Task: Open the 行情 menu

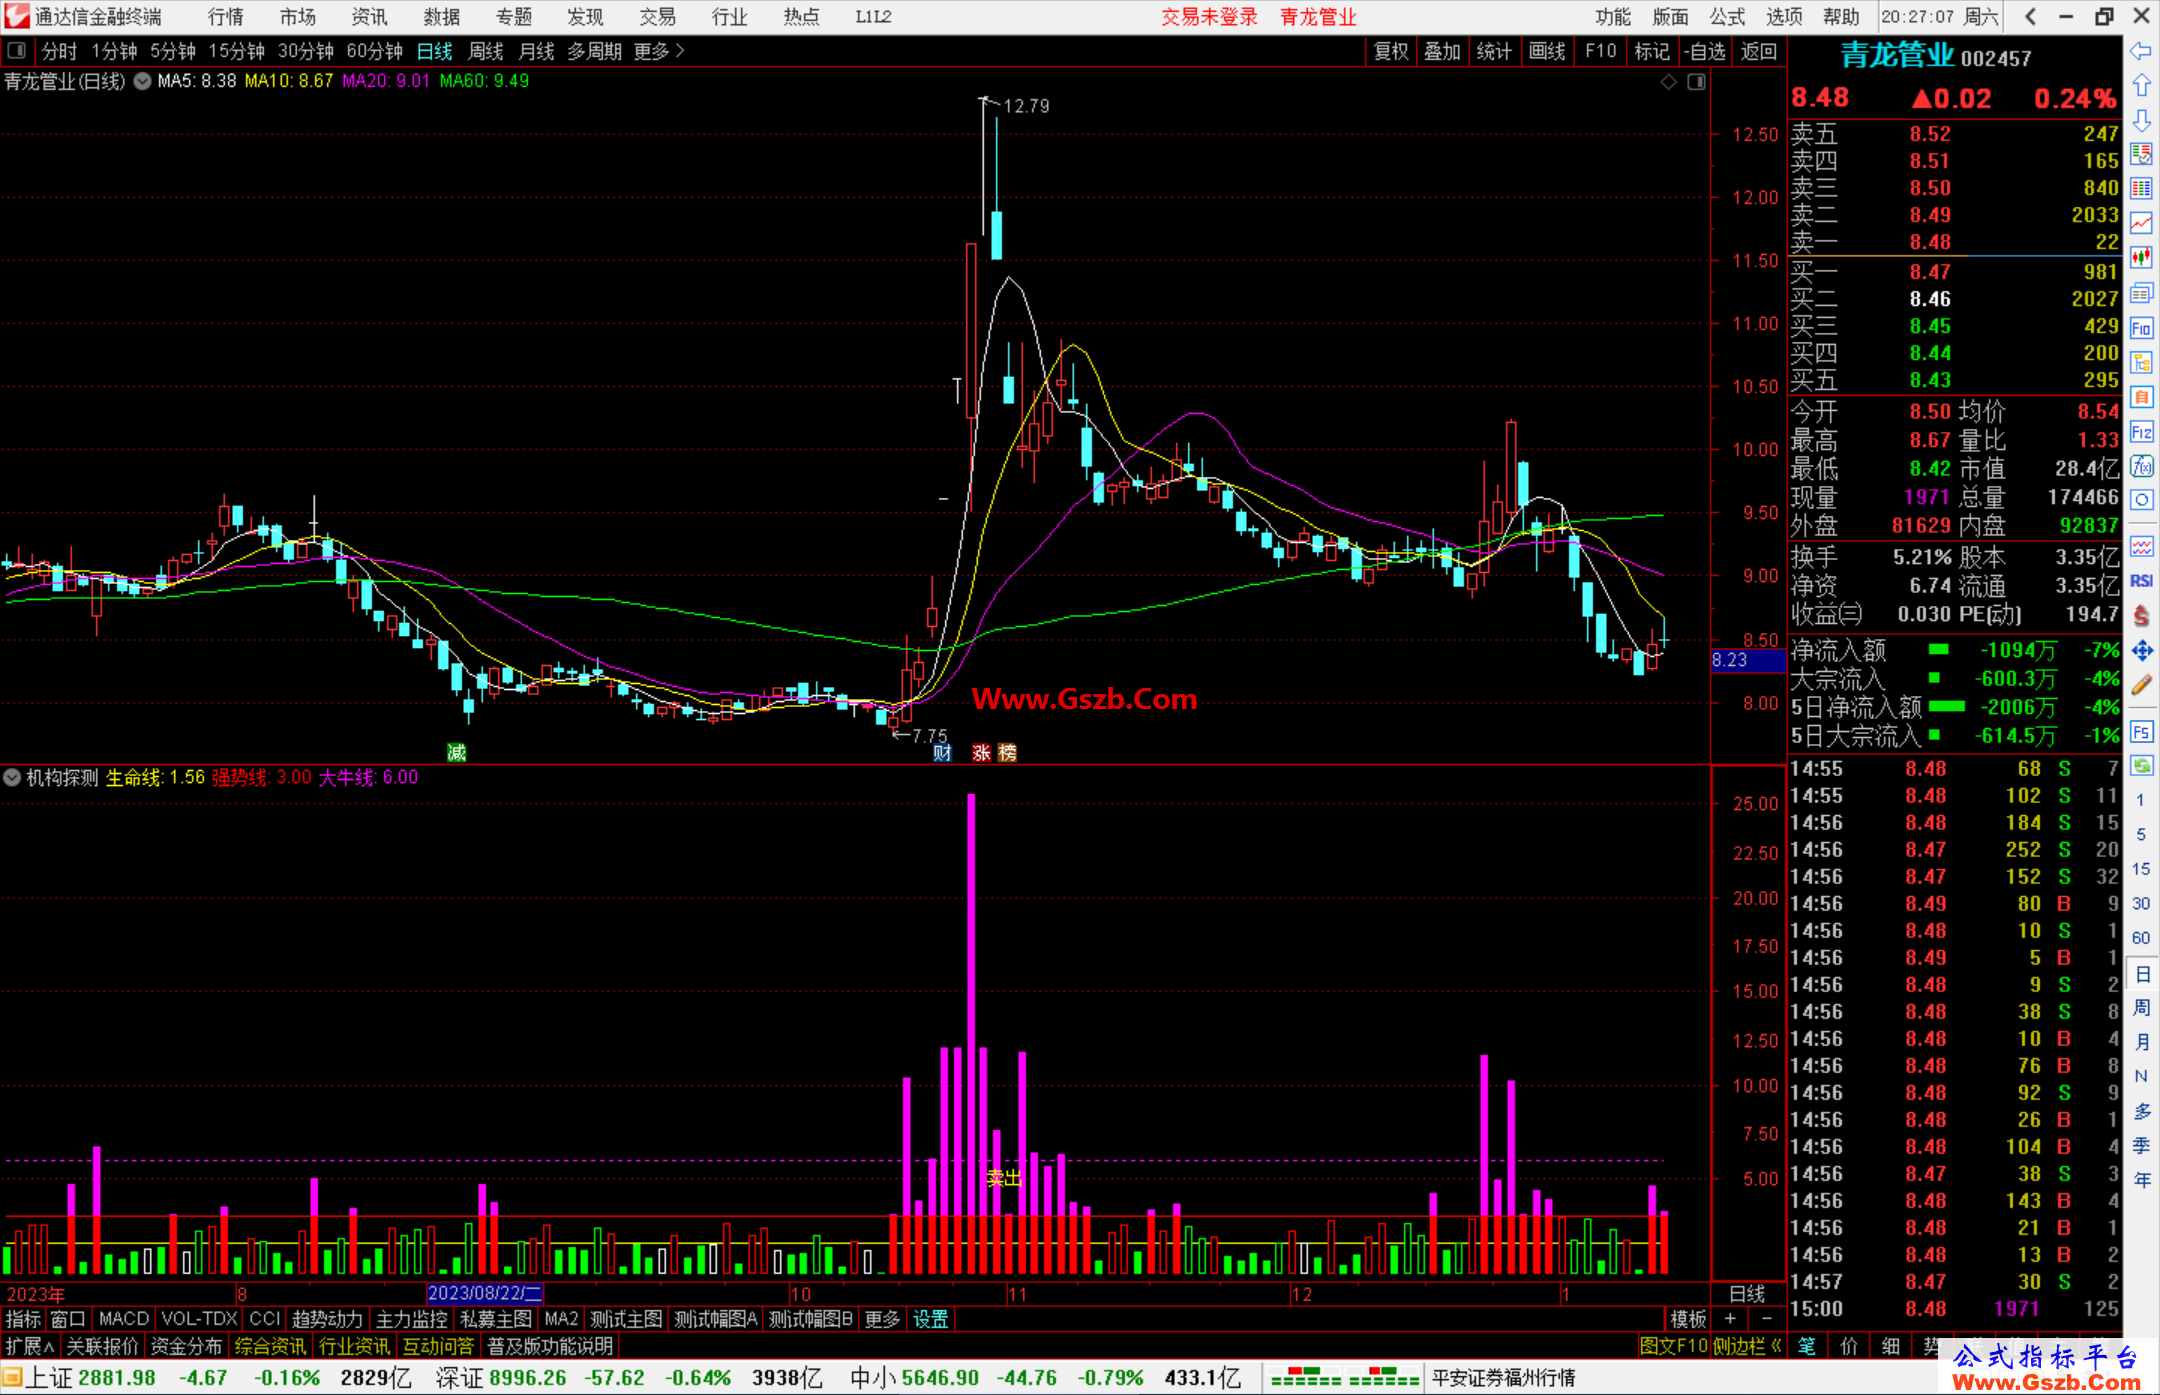Action: (x=225, y=17)
